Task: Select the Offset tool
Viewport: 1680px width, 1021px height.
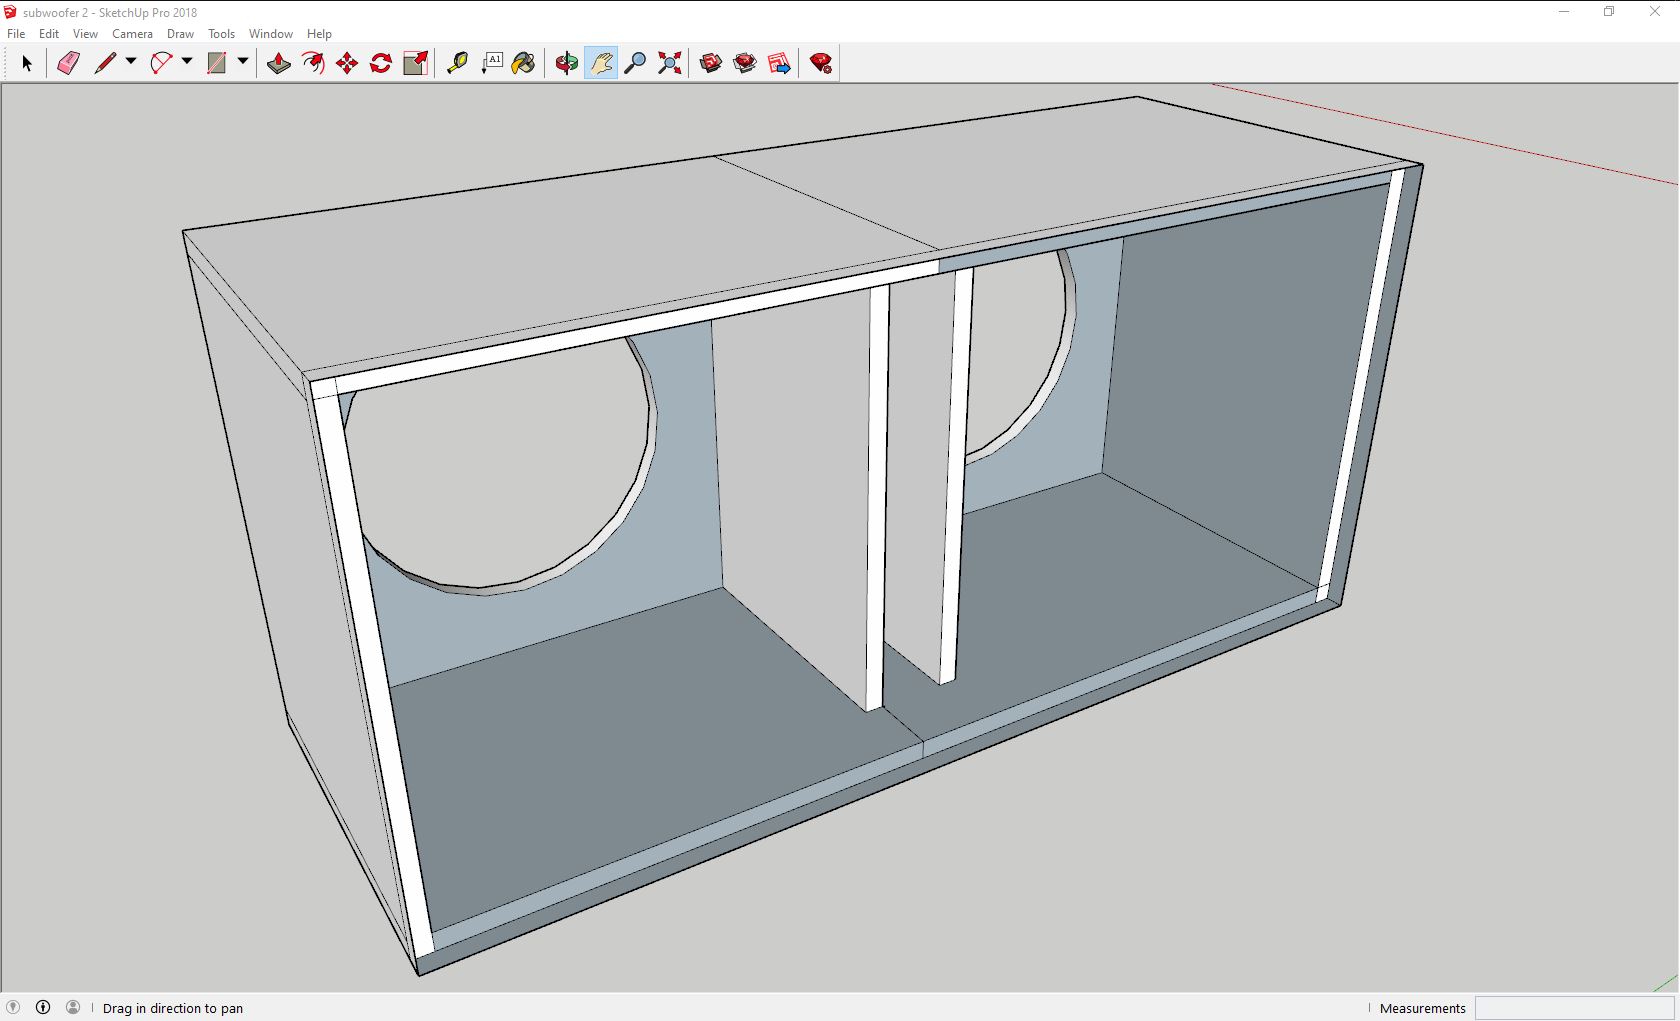Action: 313,63
